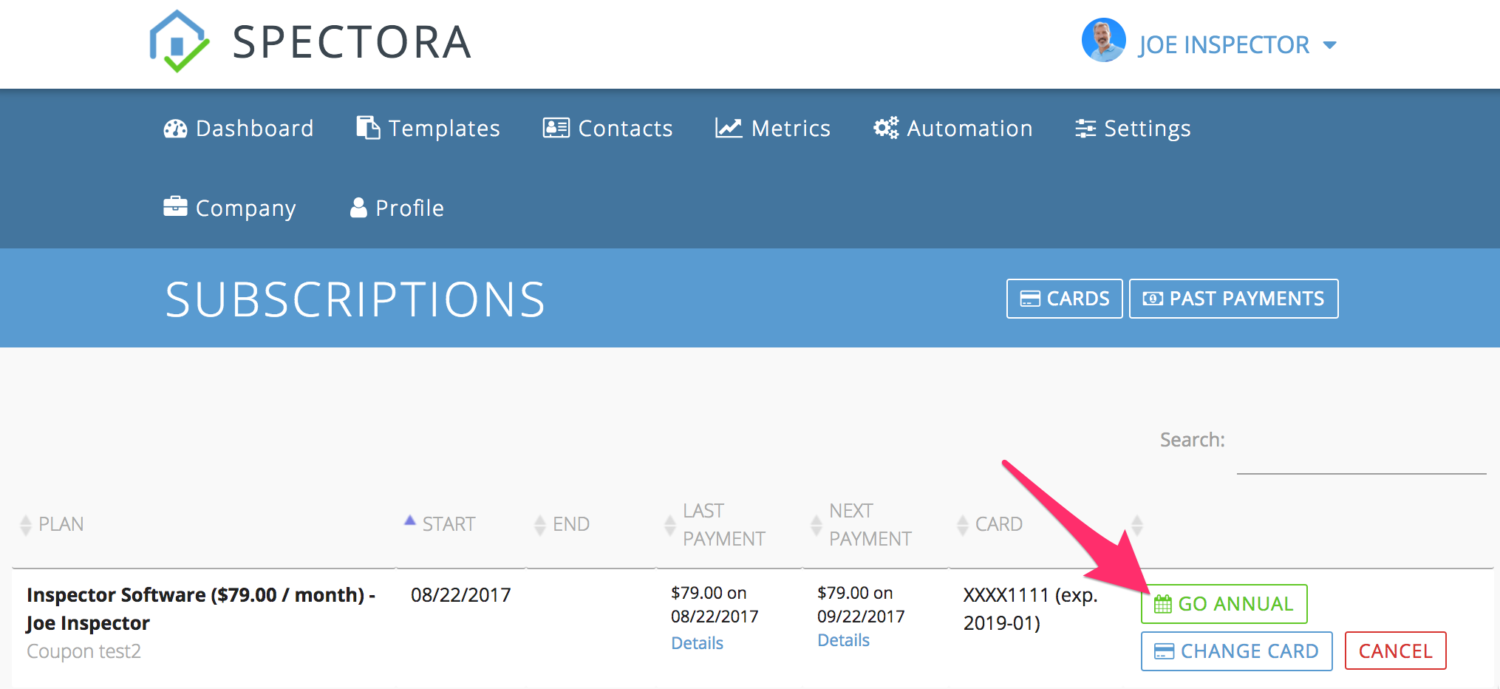Sort table by PLAN column arrows
Screen dimensions: 1500x689
tap(26, 524)
